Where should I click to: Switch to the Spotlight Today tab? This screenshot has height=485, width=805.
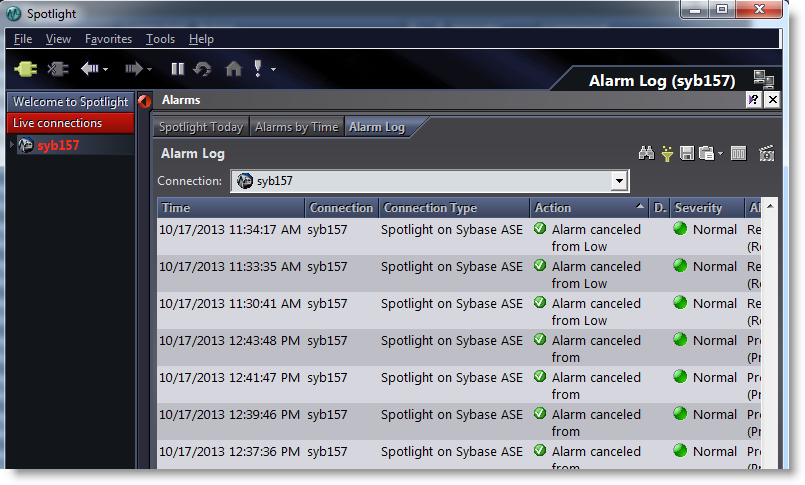[x=201, y=127]
